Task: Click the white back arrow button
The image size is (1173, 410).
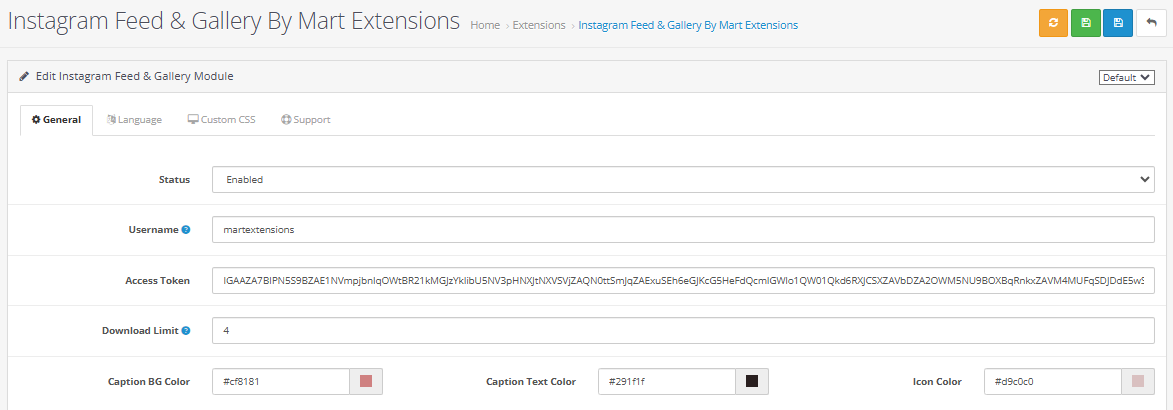Action: tap(1150, 23)
